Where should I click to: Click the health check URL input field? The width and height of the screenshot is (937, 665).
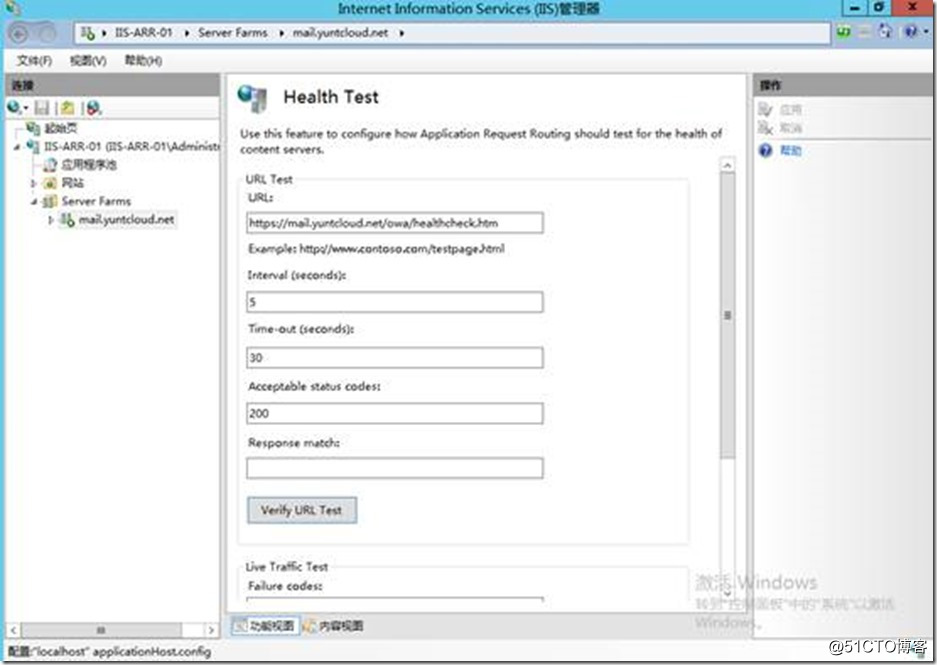tap(394, 223)
